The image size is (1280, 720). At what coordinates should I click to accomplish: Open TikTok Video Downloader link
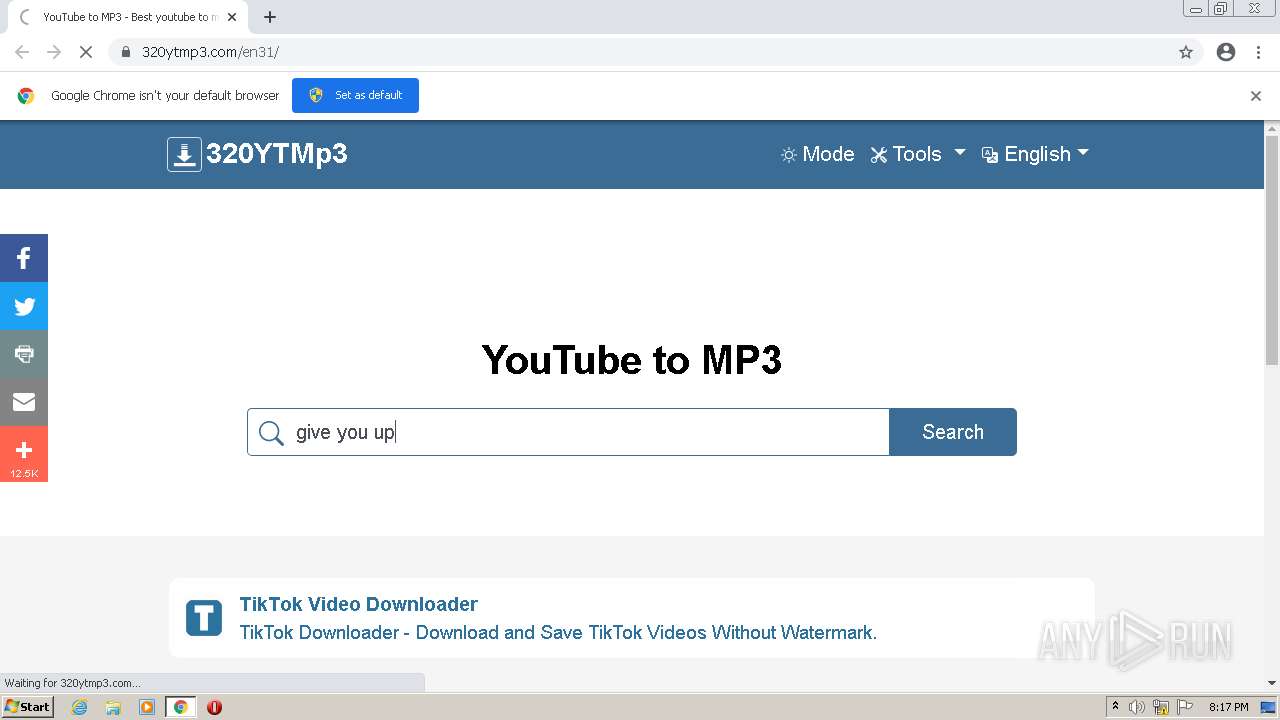358,604
